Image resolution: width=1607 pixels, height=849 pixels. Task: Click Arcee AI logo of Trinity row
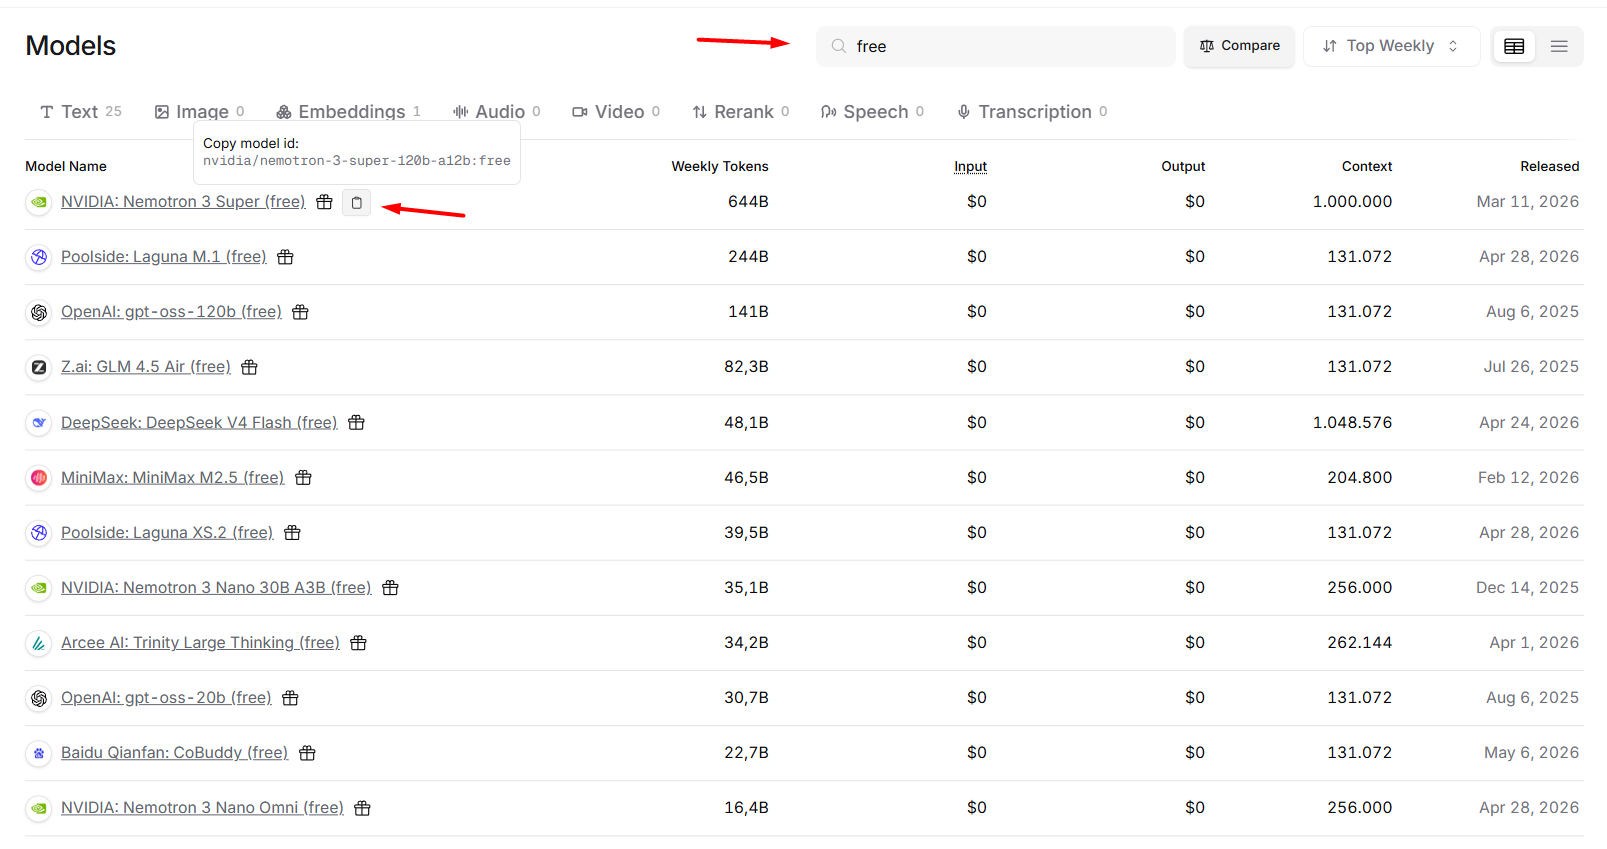(39, 643)
